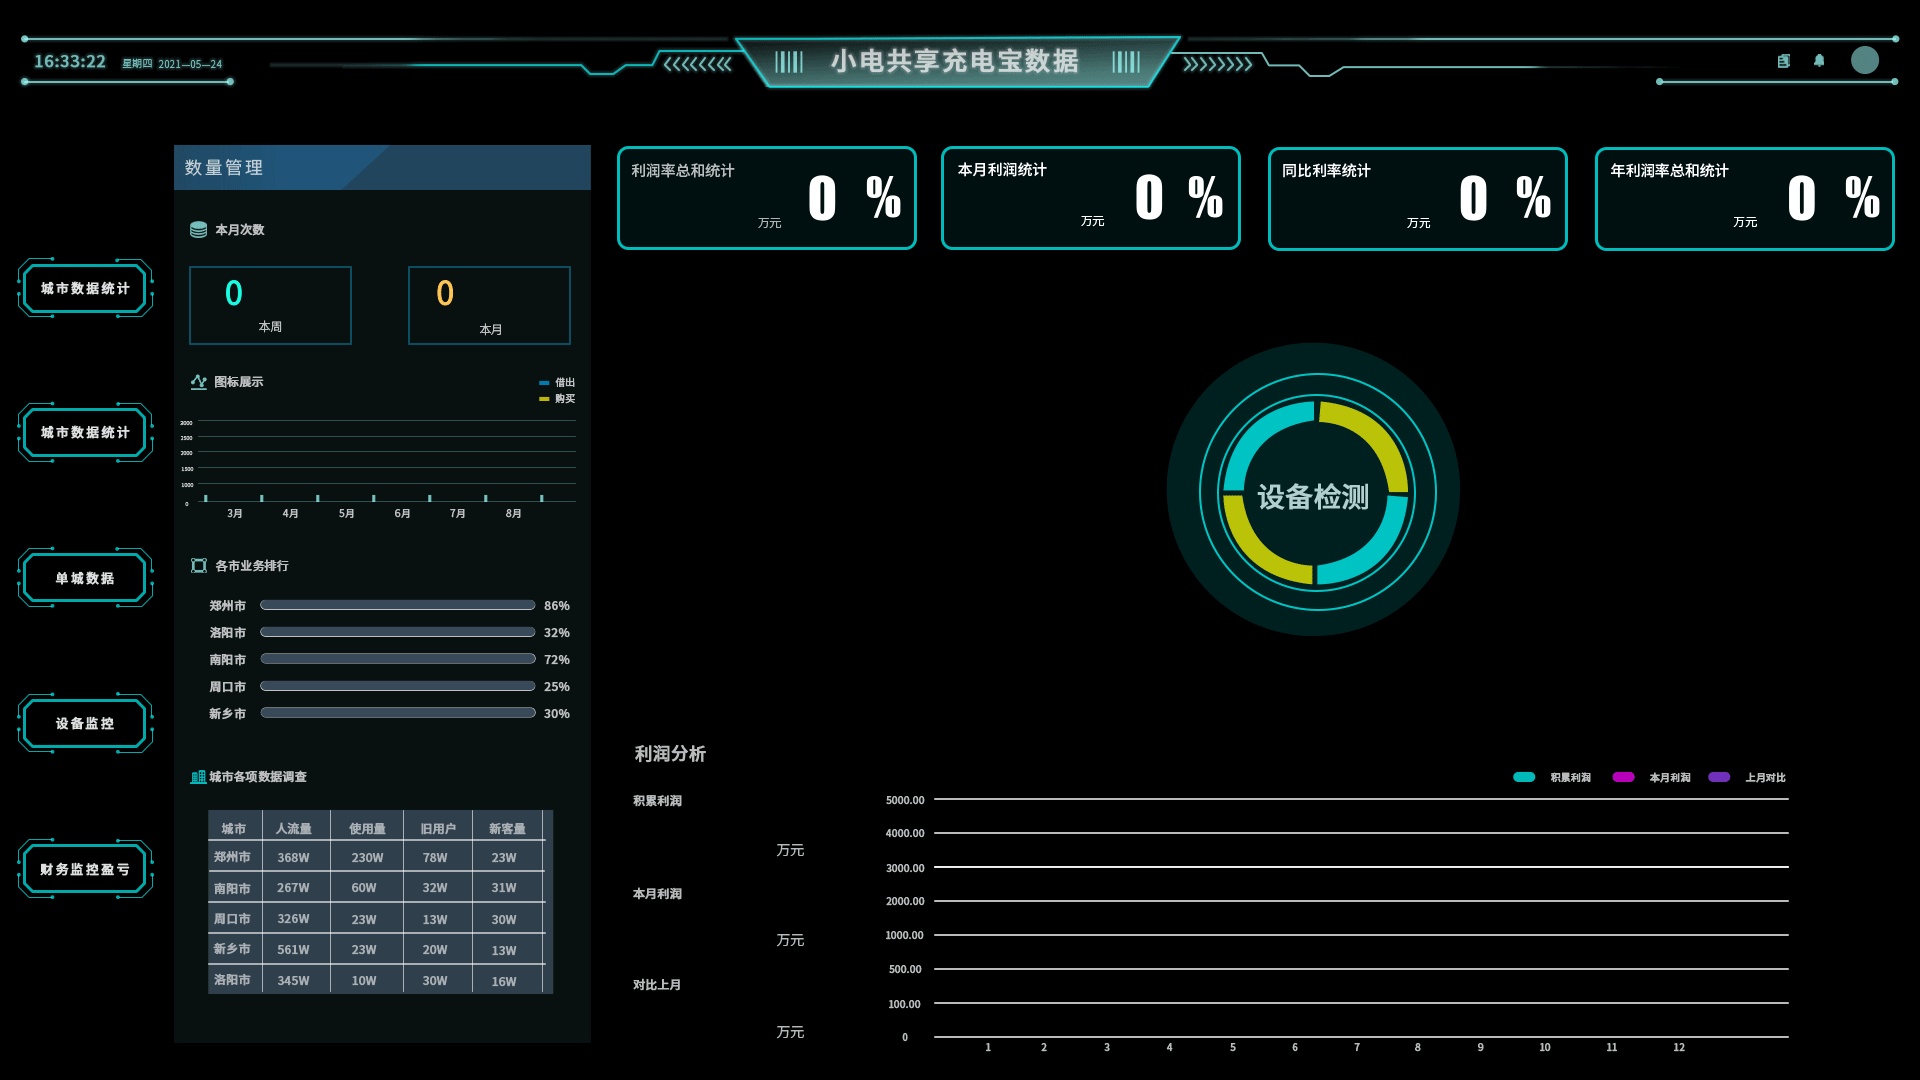Screen dimensions: 1920x1080
Task: Click the left chevron arrows beside the title
Action: tap(698, 64)
